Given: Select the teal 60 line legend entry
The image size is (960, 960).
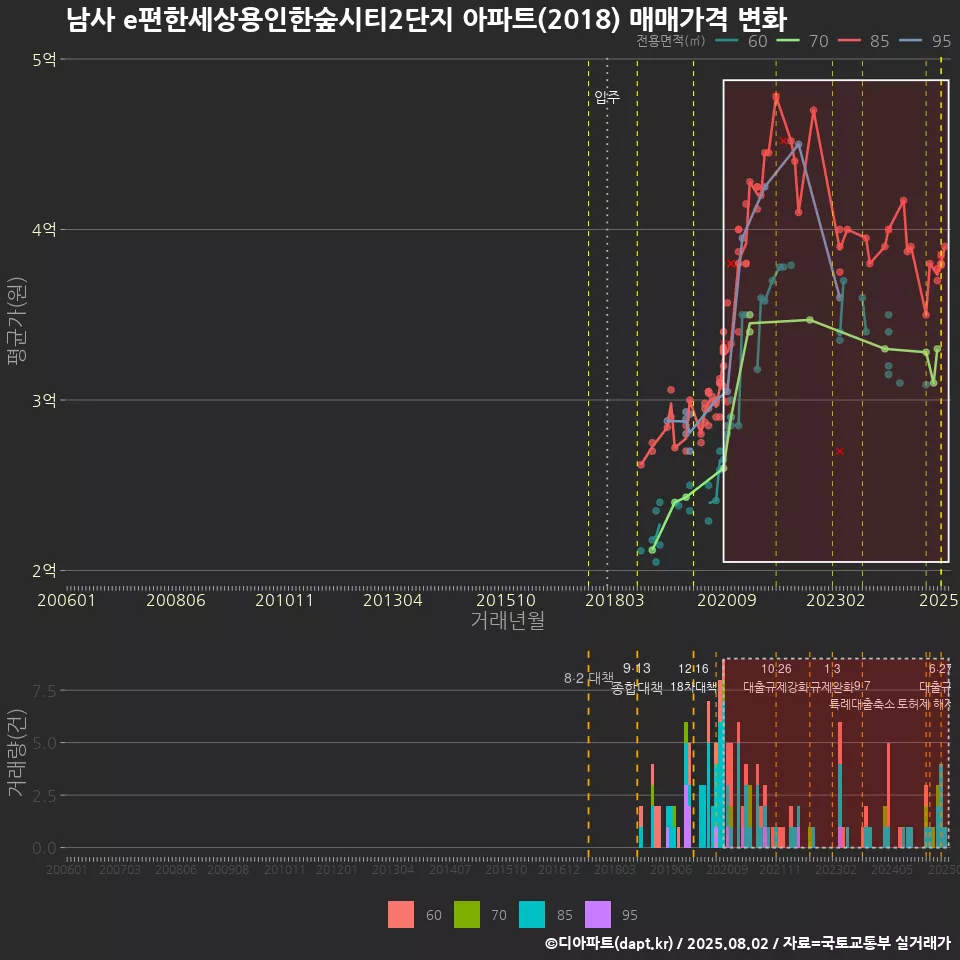Looking at the screenshot, I should 741,41.
